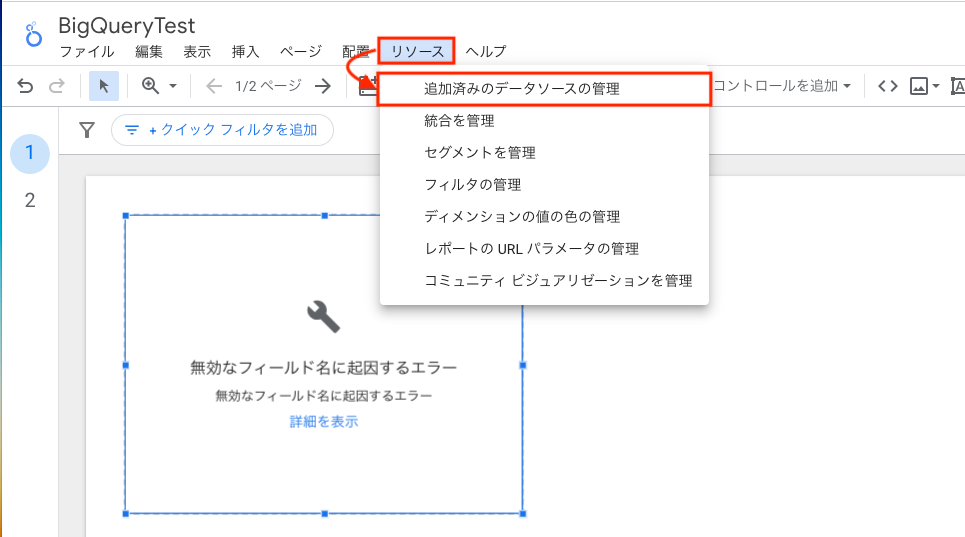Select page 2 in the sidebar
This screenshot has width=965, height=537.
pyautogui.click(x=30, y=201)
